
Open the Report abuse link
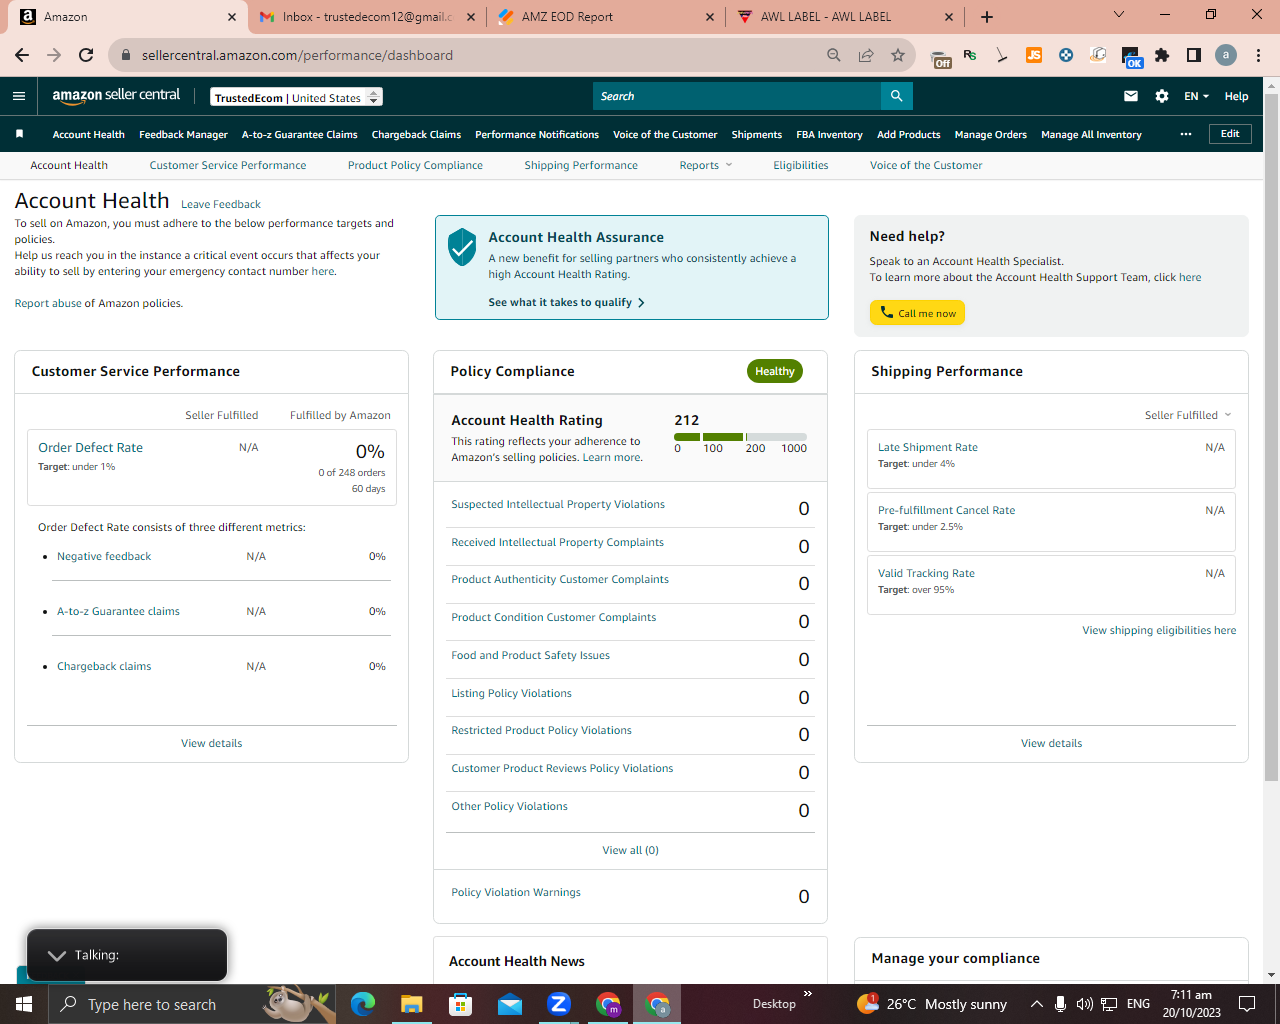(48, 303)
